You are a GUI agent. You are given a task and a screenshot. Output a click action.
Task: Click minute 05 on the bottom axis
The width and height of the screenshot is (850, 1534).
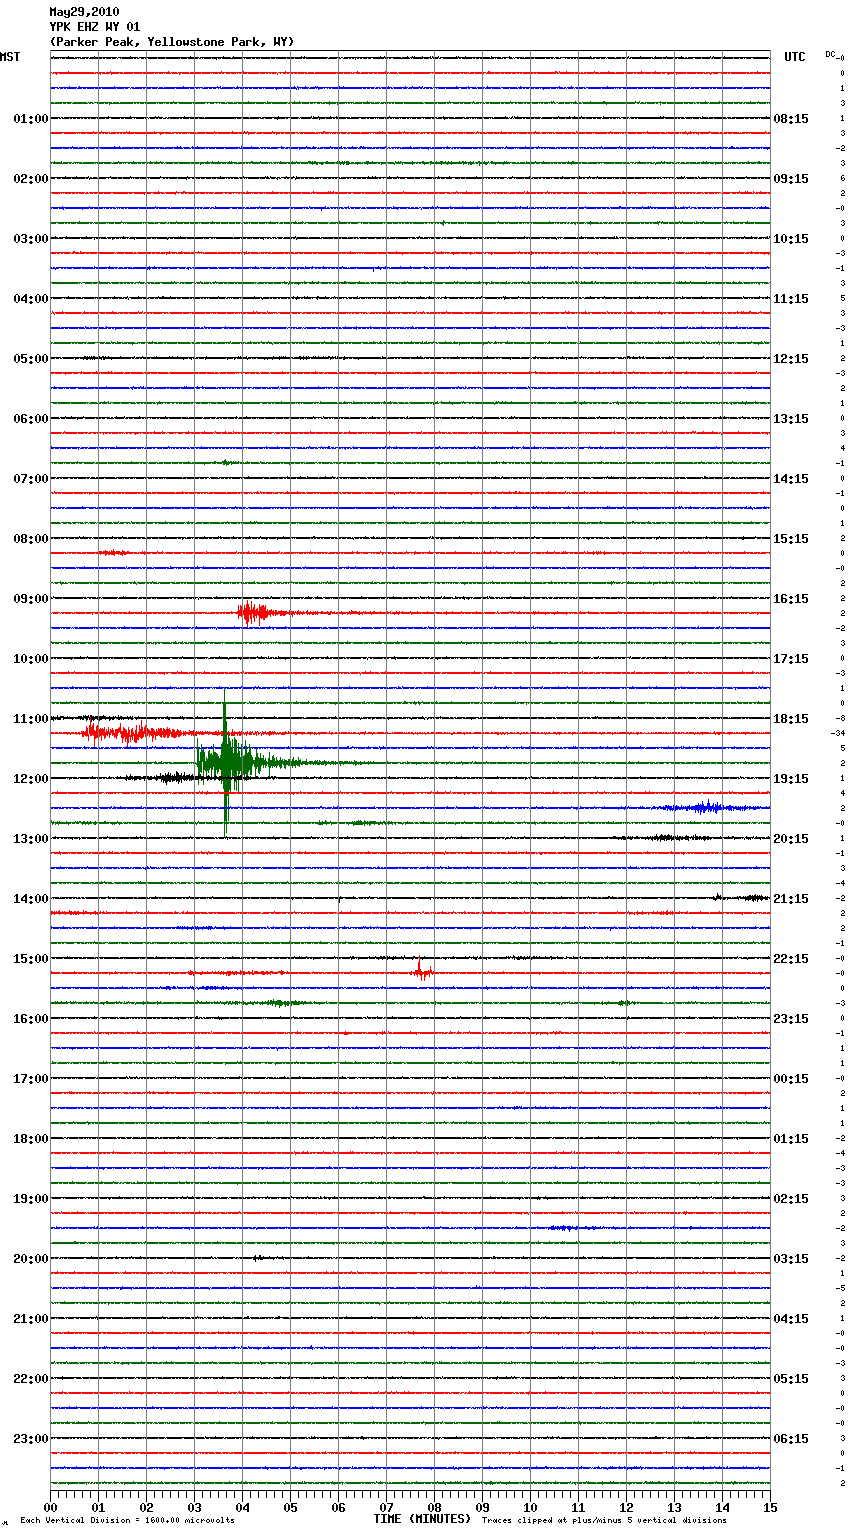[x=290, y=1507]
